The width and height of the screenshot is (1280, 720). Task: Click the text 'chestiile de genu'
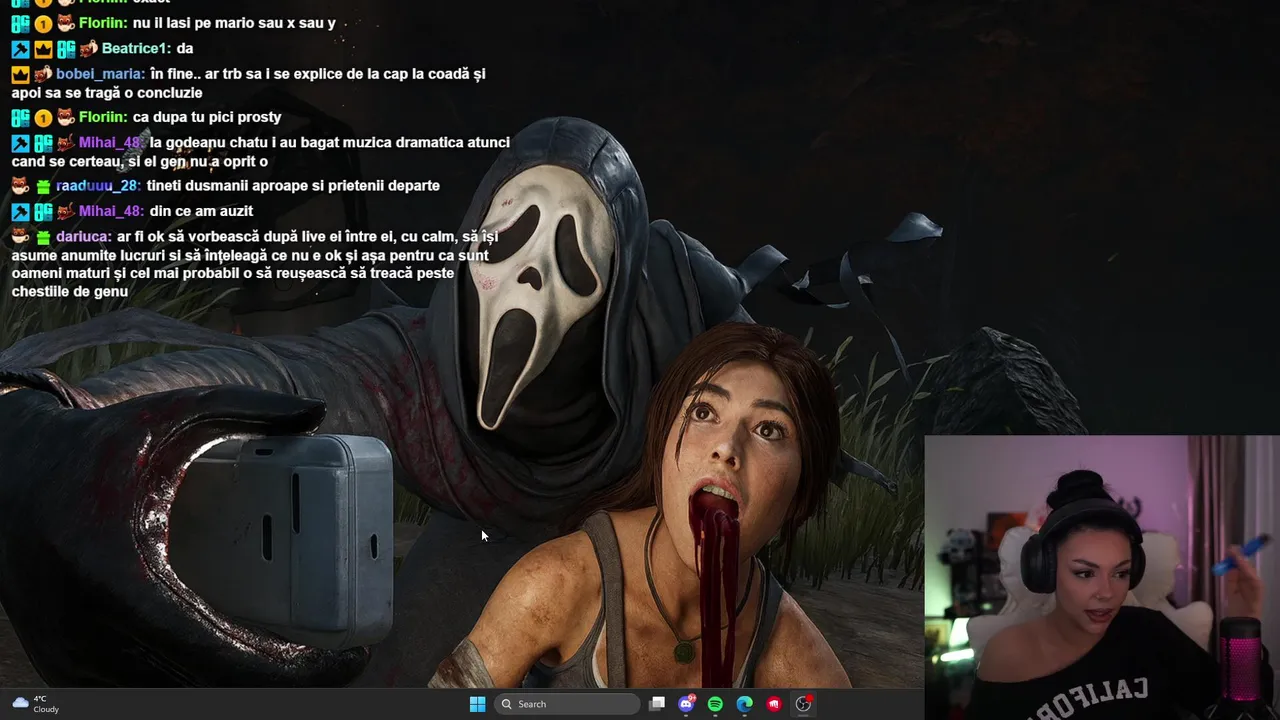coord(70,292)
